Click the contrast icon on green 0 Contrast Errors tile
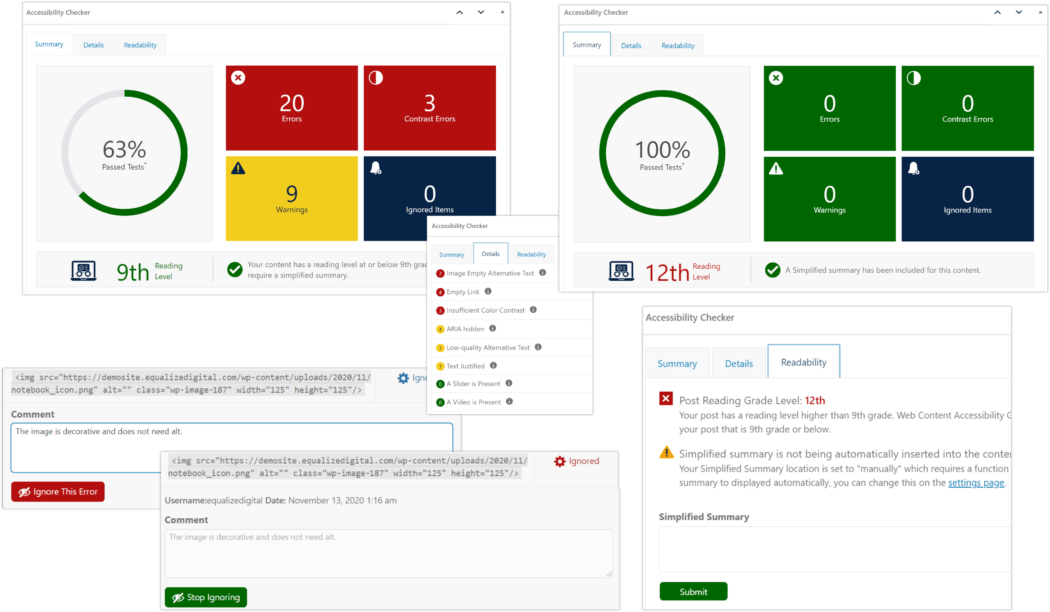Image resolution: width=1050 pixels, height=612 pixels. [913, 78]
